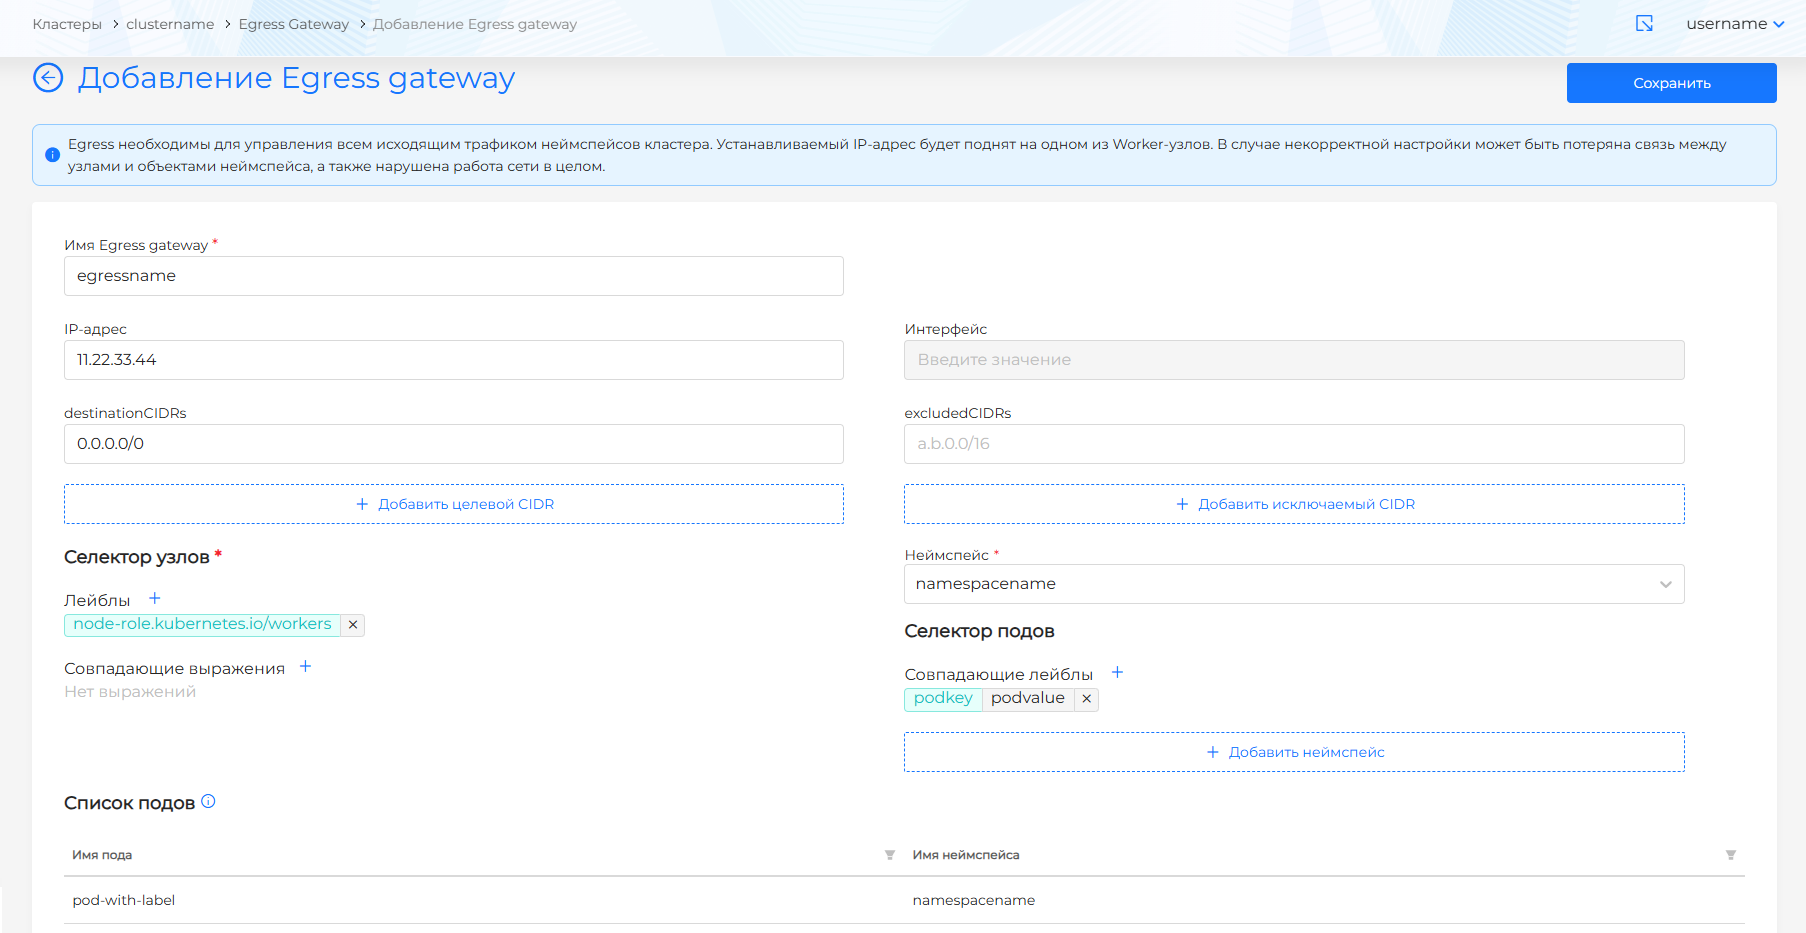Viewport: 1806px width, 933px height.
Task: Click the top-right window expand icon
Action: [x=1644, y=24]
